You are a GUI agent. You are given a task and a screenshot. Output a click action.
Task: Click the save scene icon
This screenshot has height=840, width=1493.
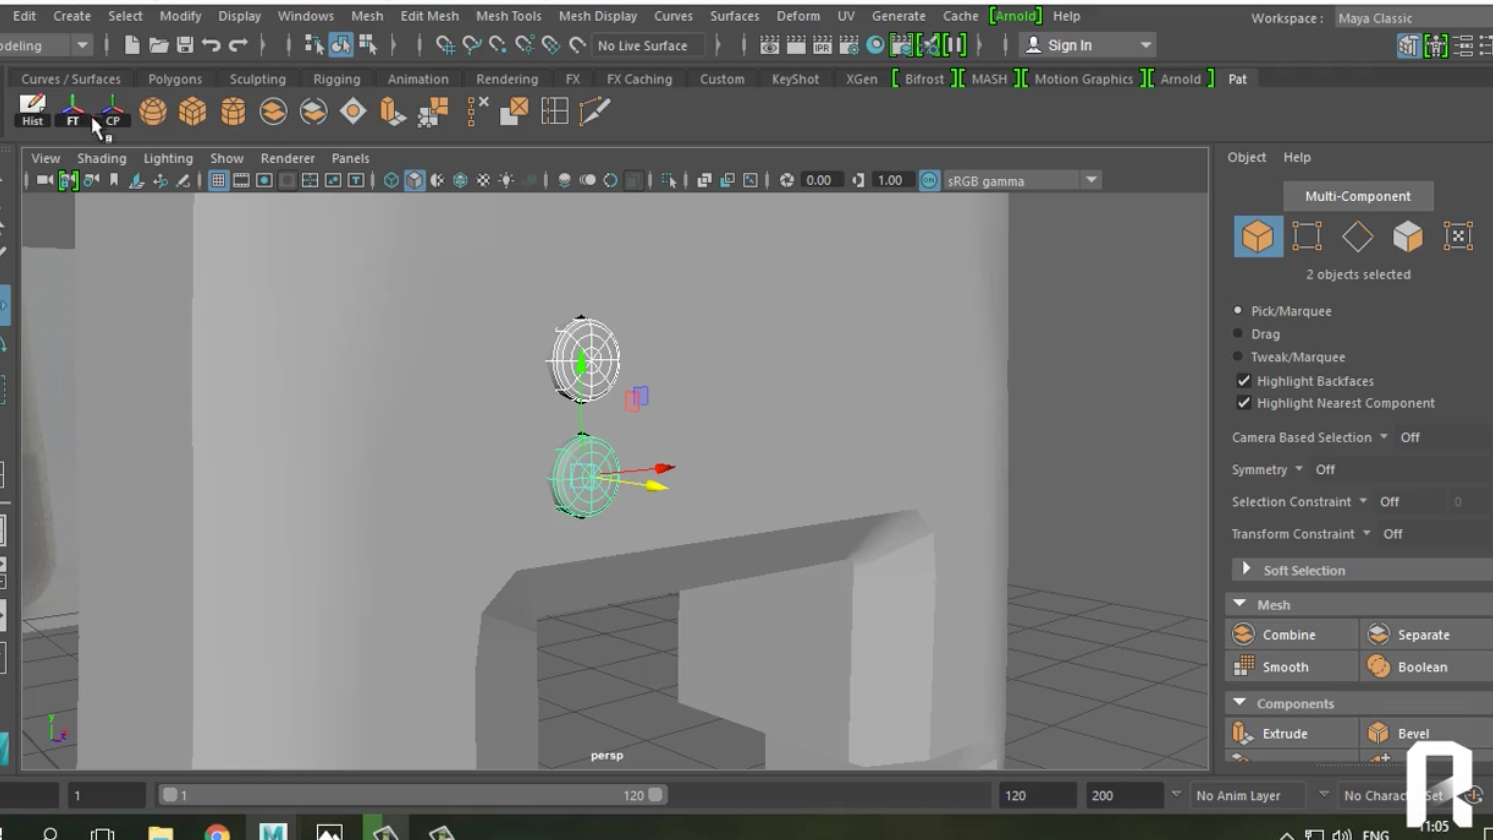(185, 45)
